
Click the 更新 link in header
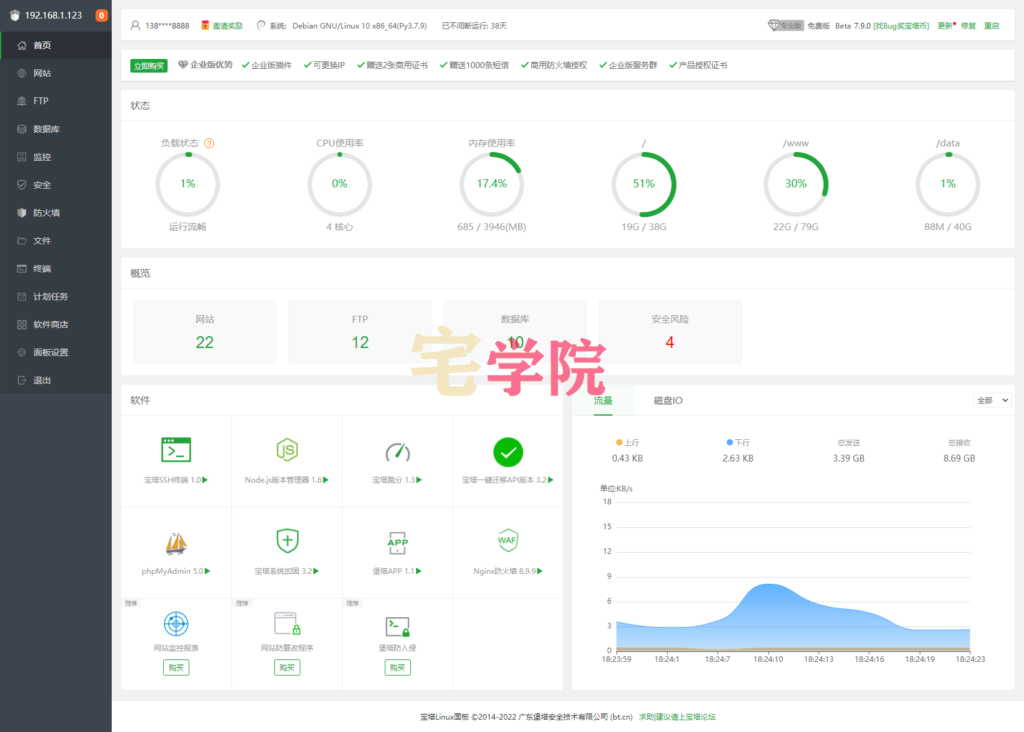[x=945, y=25]
